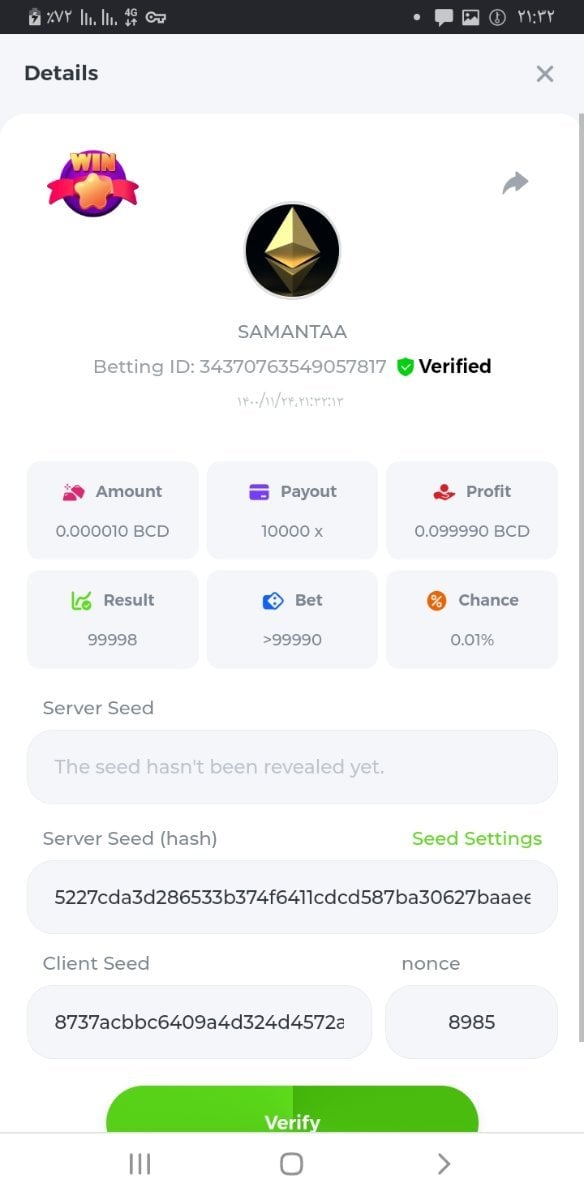This screenshot has height=1200, width=584.
Task: Open the Ethereum profile avatar
Action: [x=292, y=251]
